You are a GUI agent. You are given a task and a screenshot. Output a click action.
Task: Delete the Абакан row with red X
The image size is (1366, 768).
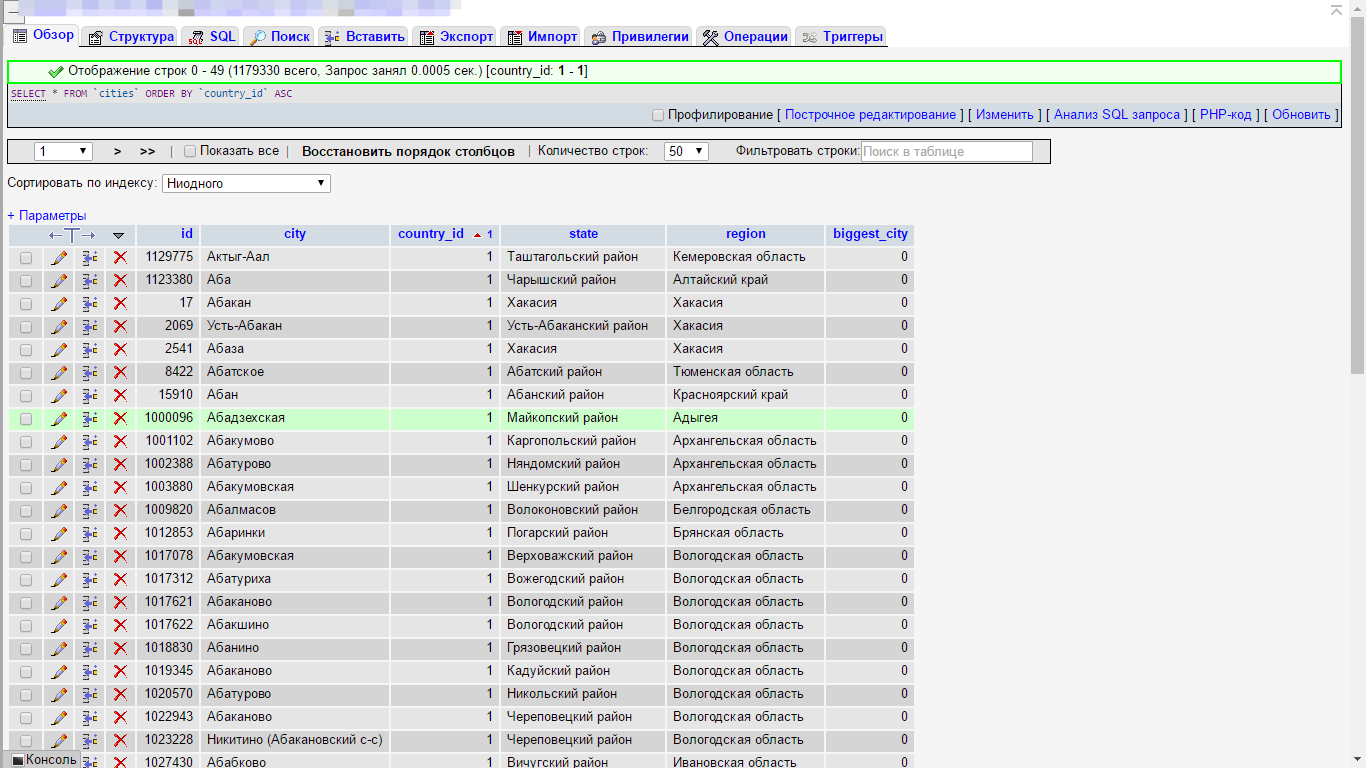(x=120, y=303)
